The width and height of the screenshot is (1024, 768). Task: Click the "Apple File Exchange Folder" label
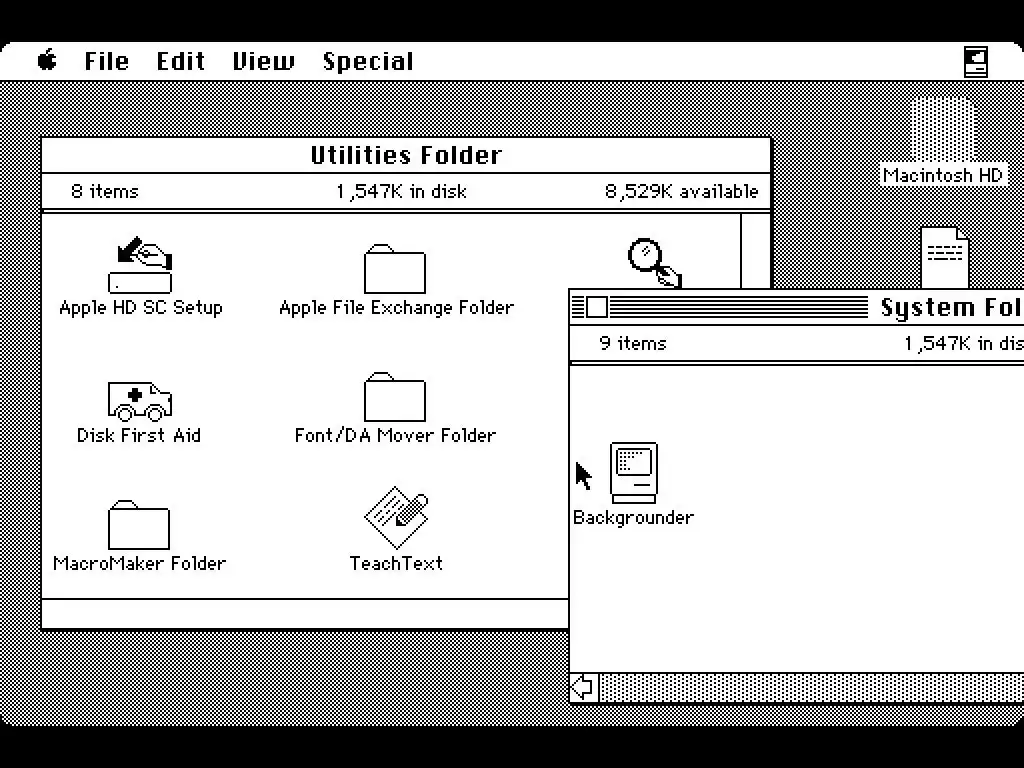396,308
